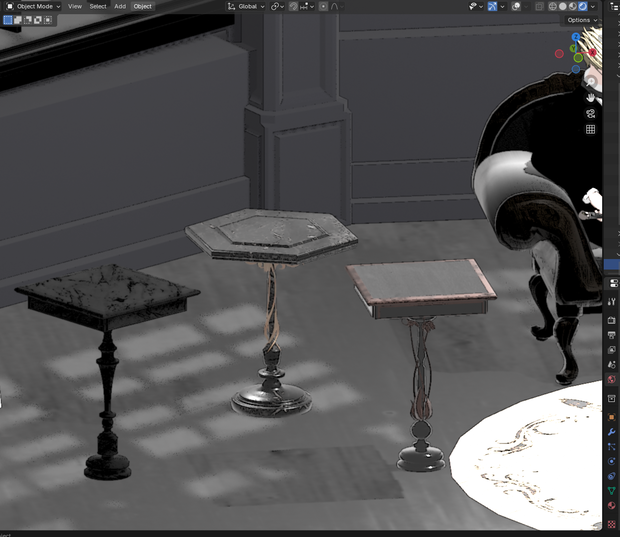Toggle snapping magnet in header
The width and height of the screenshot is (620, 537).
(293, 6)
